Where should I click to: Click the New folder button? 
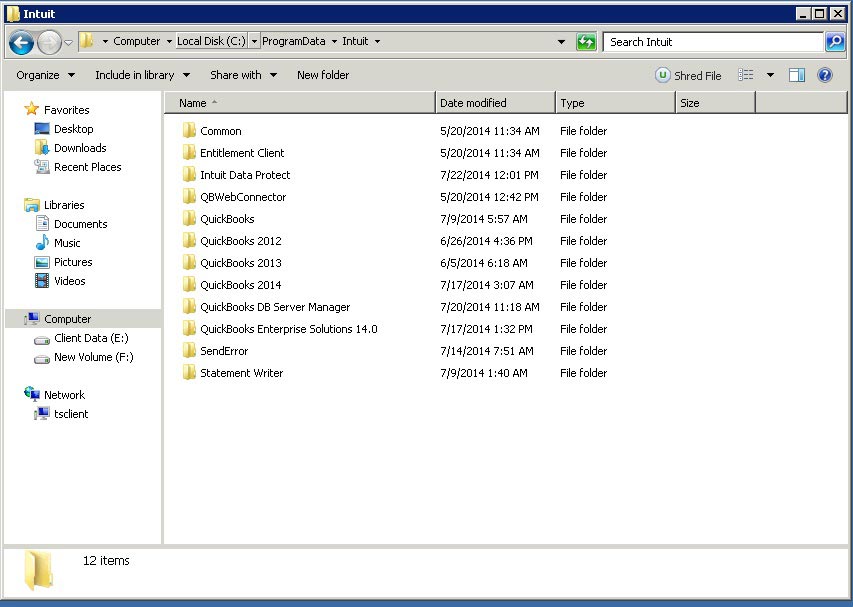(x=323, y=75)
